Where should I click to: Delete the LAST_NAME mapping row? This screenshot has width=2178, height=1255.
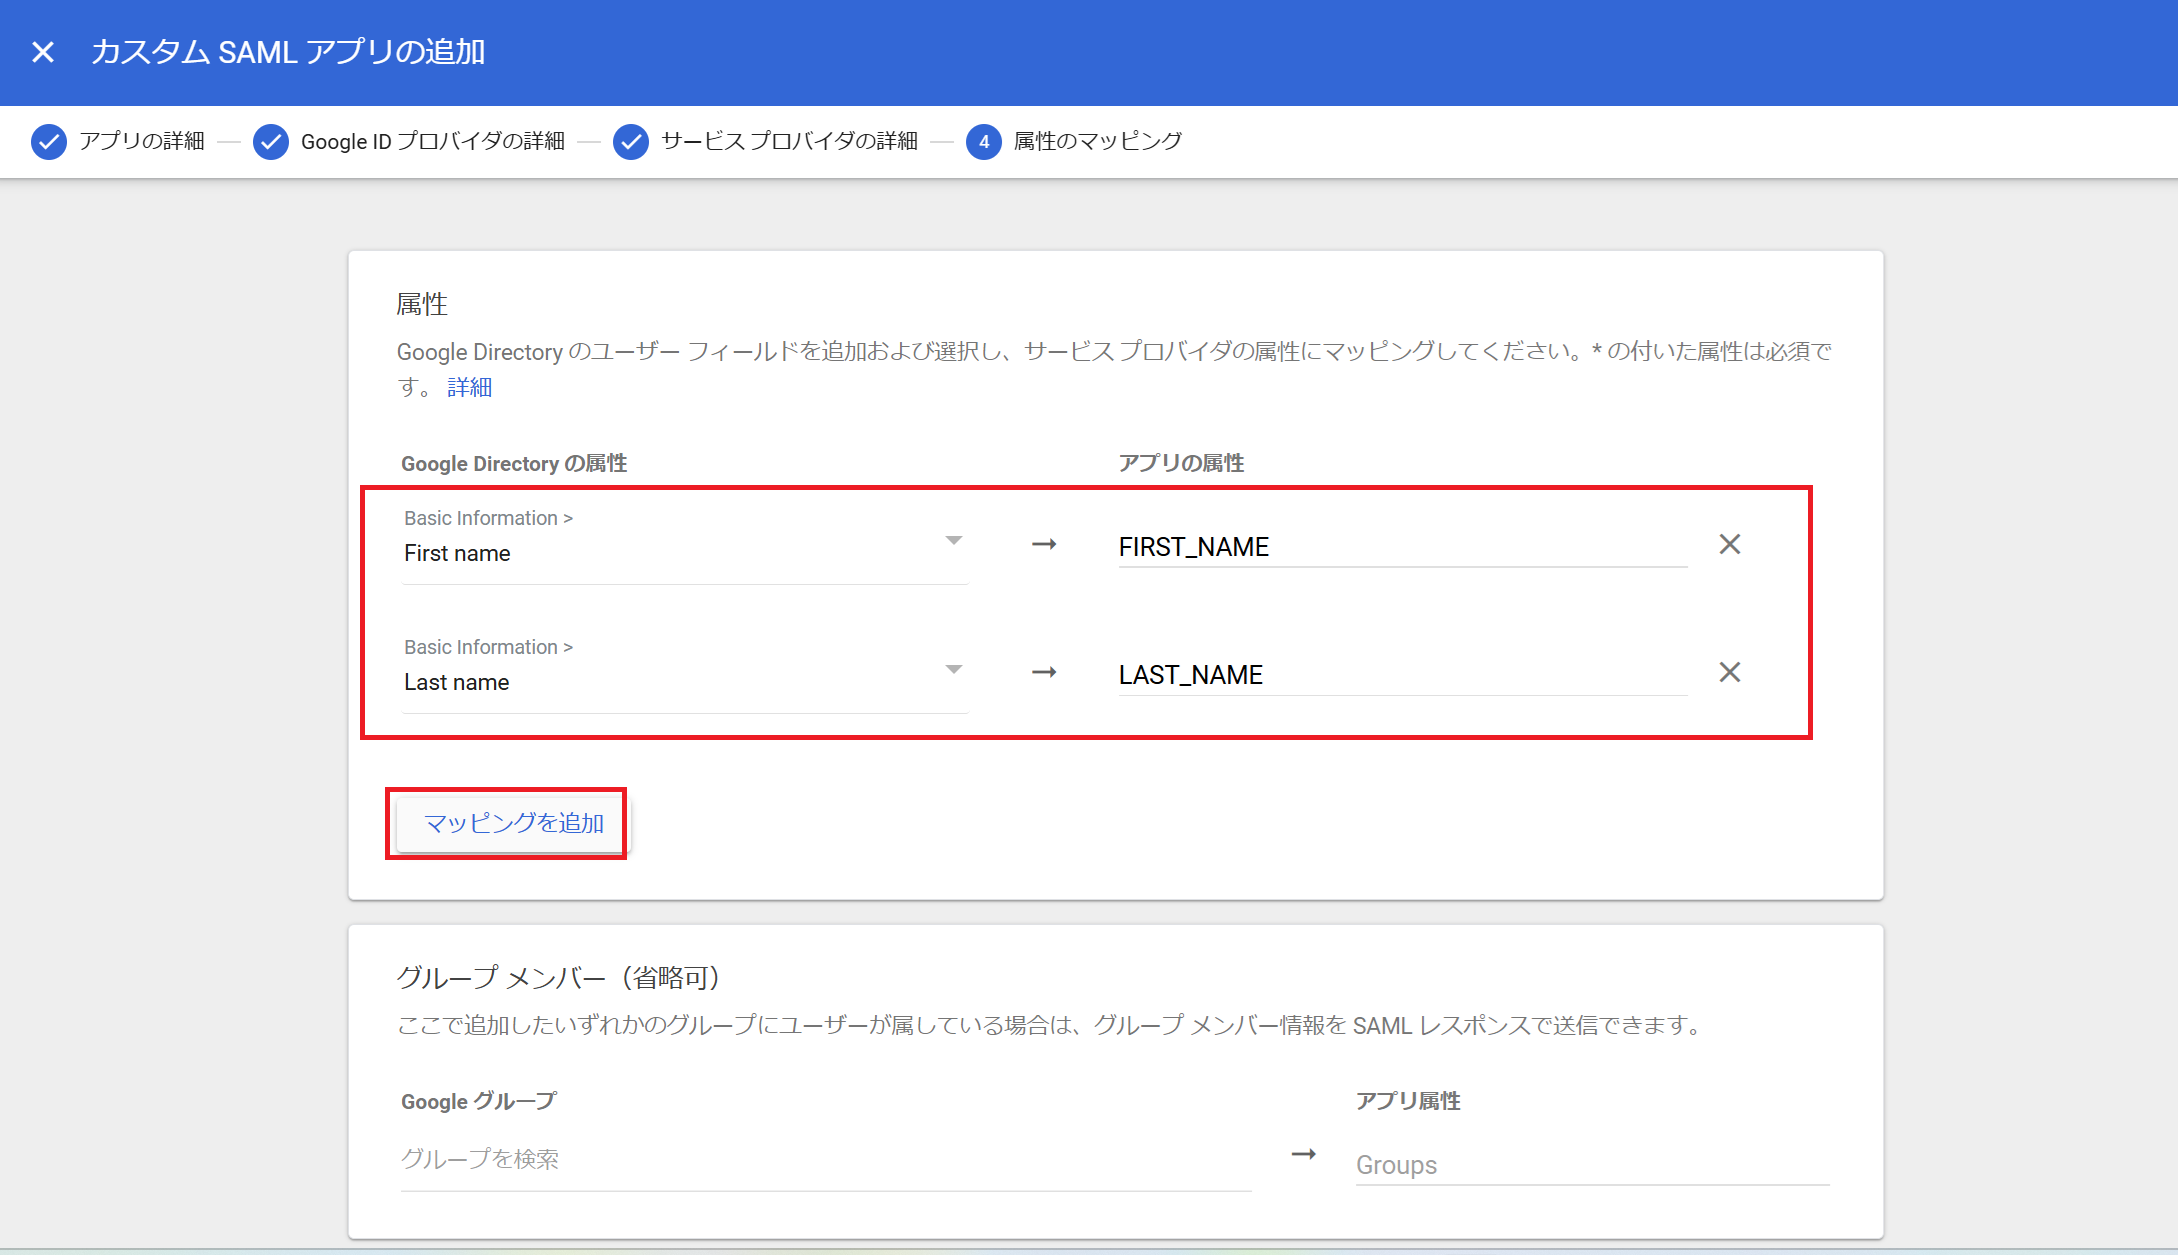pos(1729,673)
